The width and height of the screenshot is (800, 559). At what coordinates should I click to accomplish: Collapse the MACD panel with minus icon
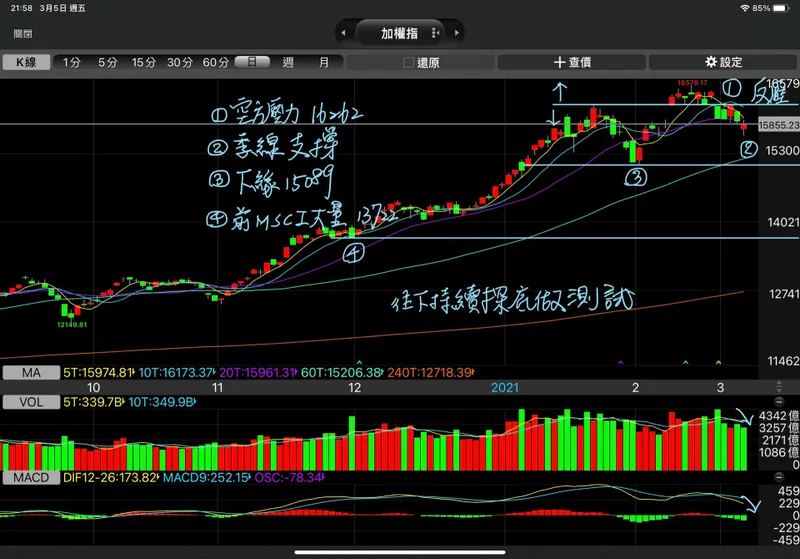click(x=779, y=477)
